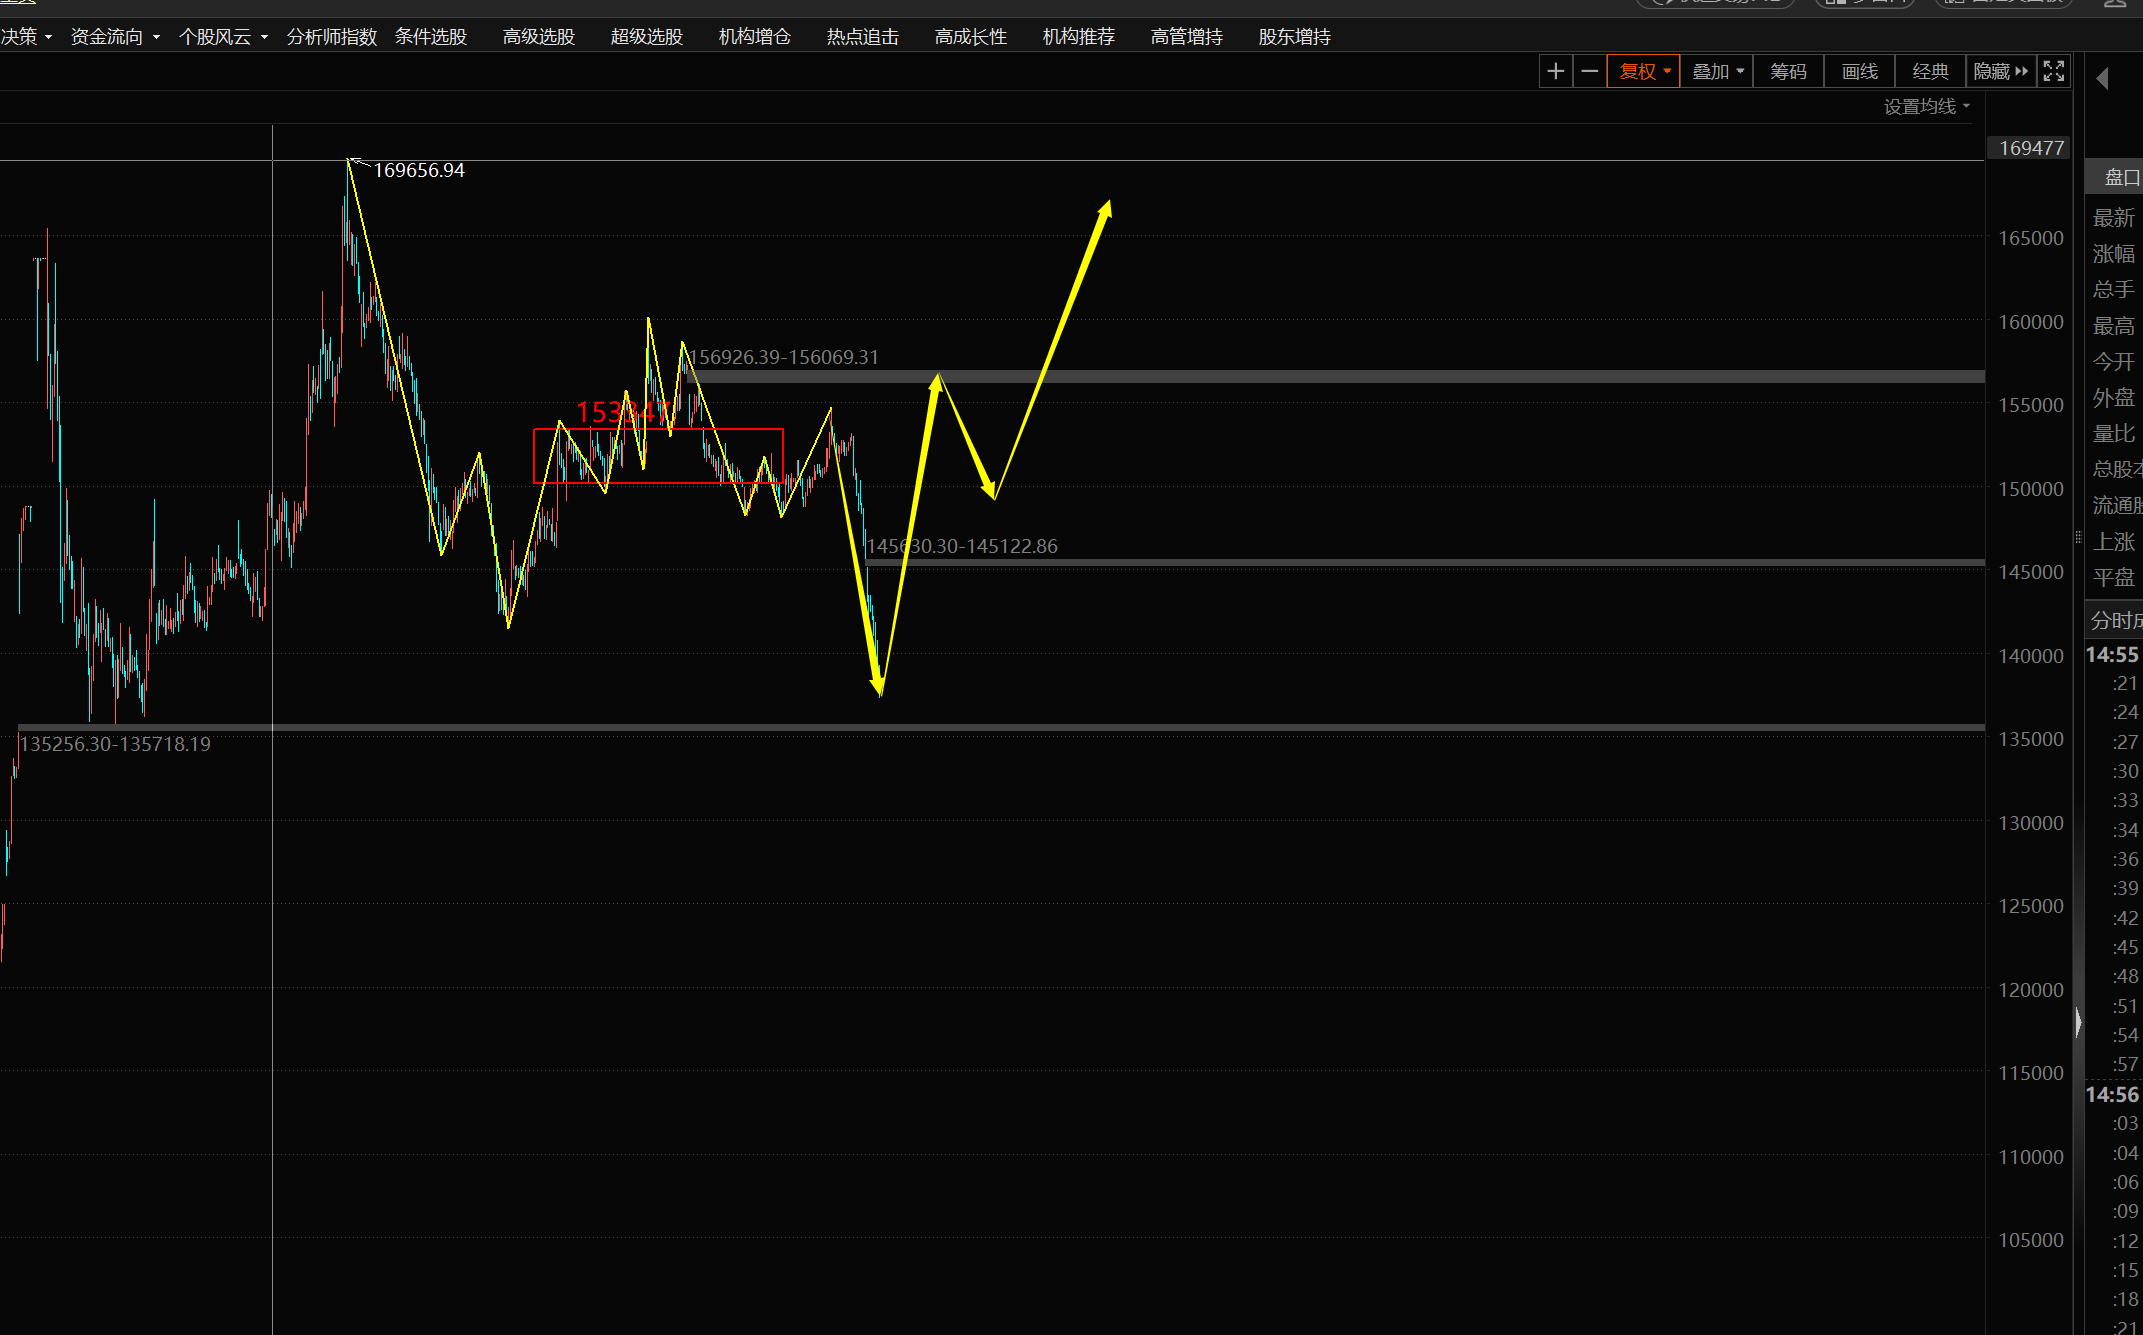Toggle fullscreen chart mode icon
2143x1335 pixels.
pos(2053,71)
